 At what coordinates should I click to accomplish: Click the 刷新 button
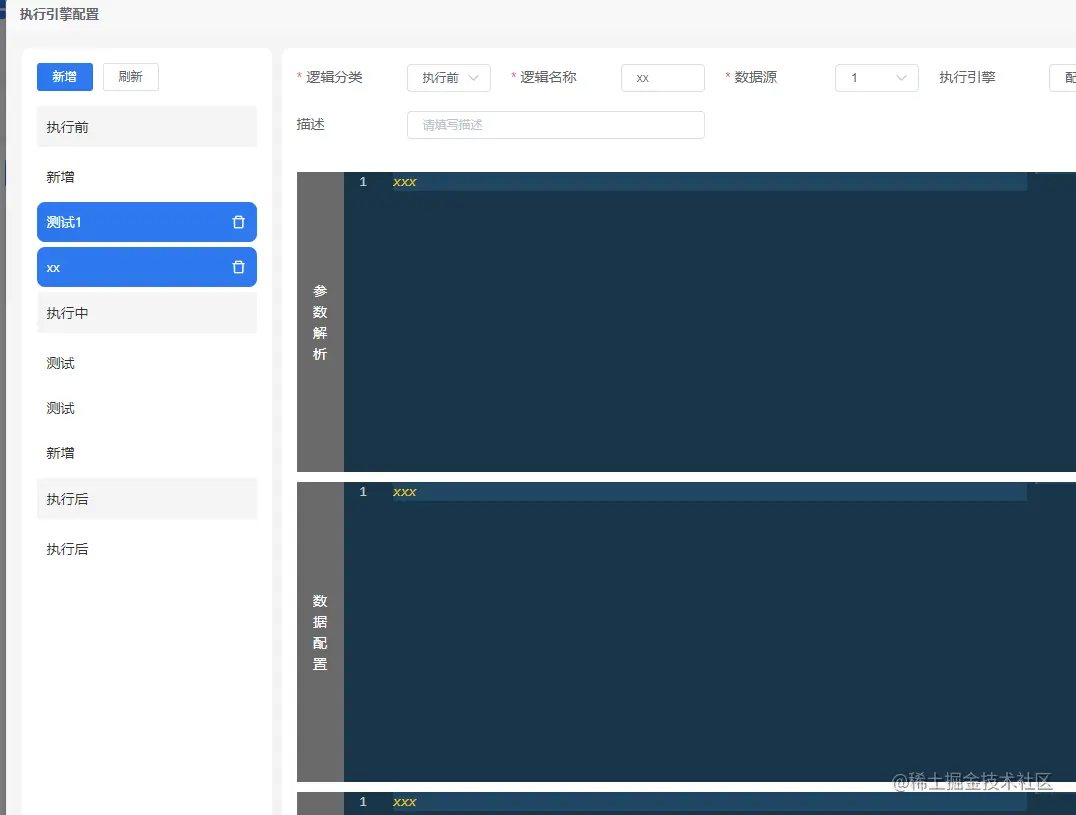[130, 77]
